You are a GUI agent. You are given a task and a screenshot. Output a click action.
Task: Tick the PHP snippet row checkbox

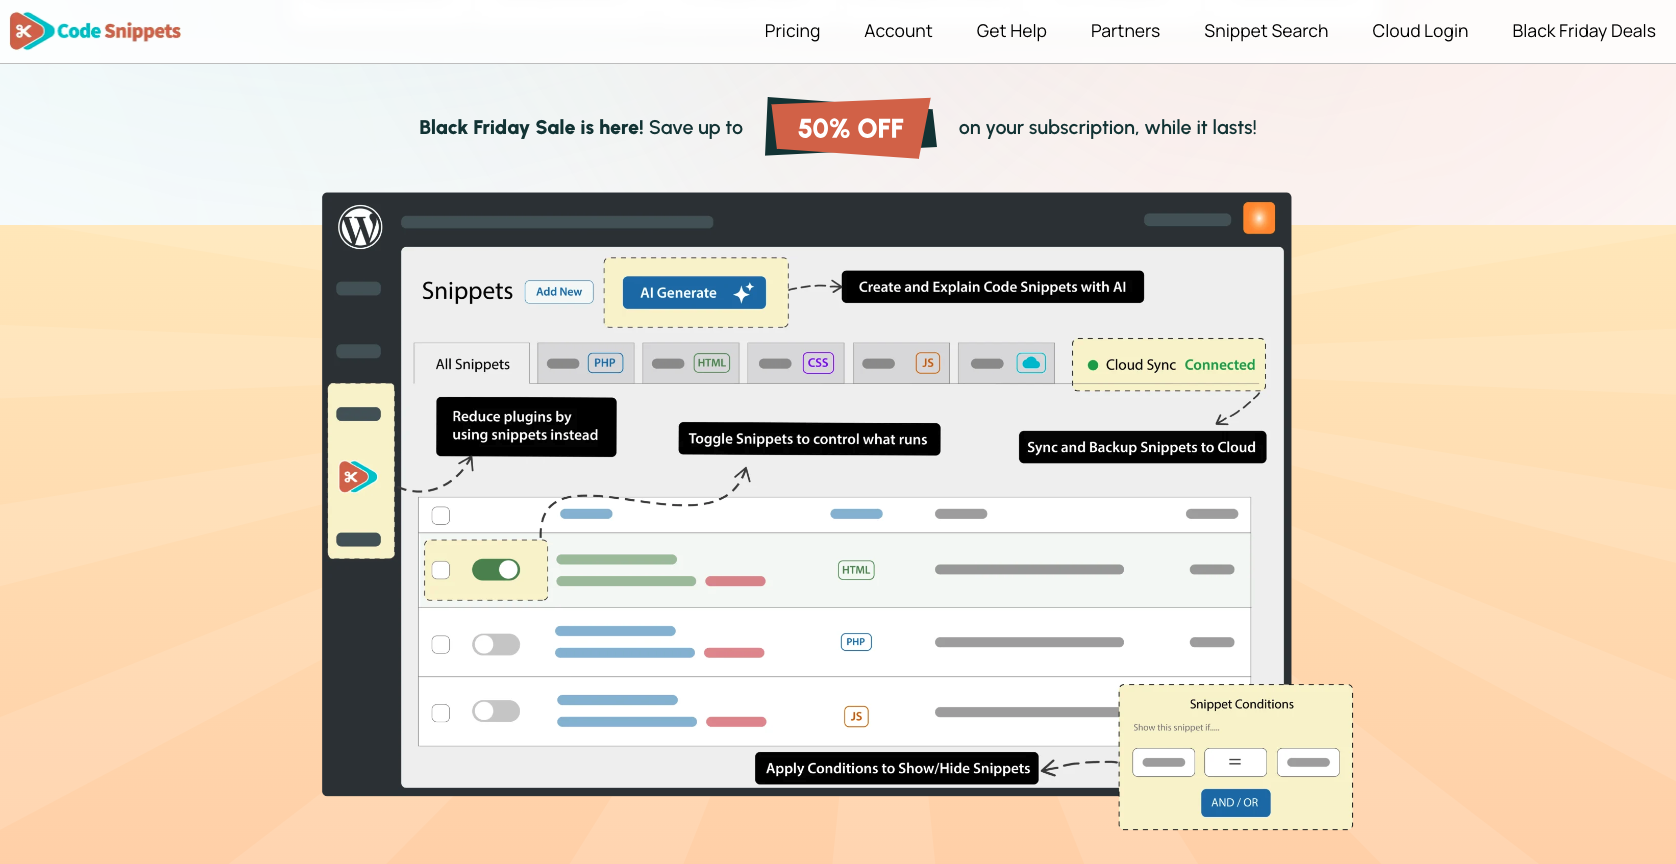pyautogui.click(x=441, y=645)
